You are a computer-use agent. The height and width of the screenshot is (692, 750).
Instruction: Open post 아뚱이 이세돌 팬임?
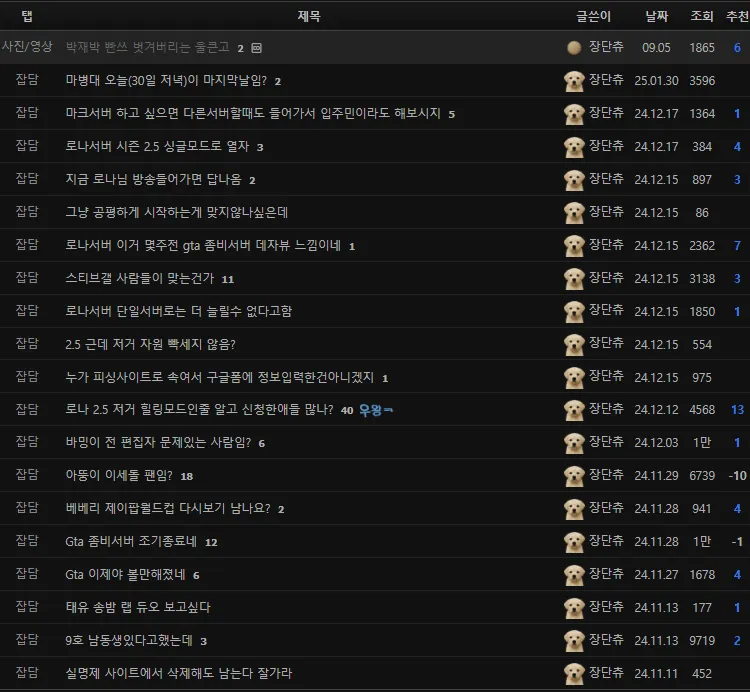119,475
